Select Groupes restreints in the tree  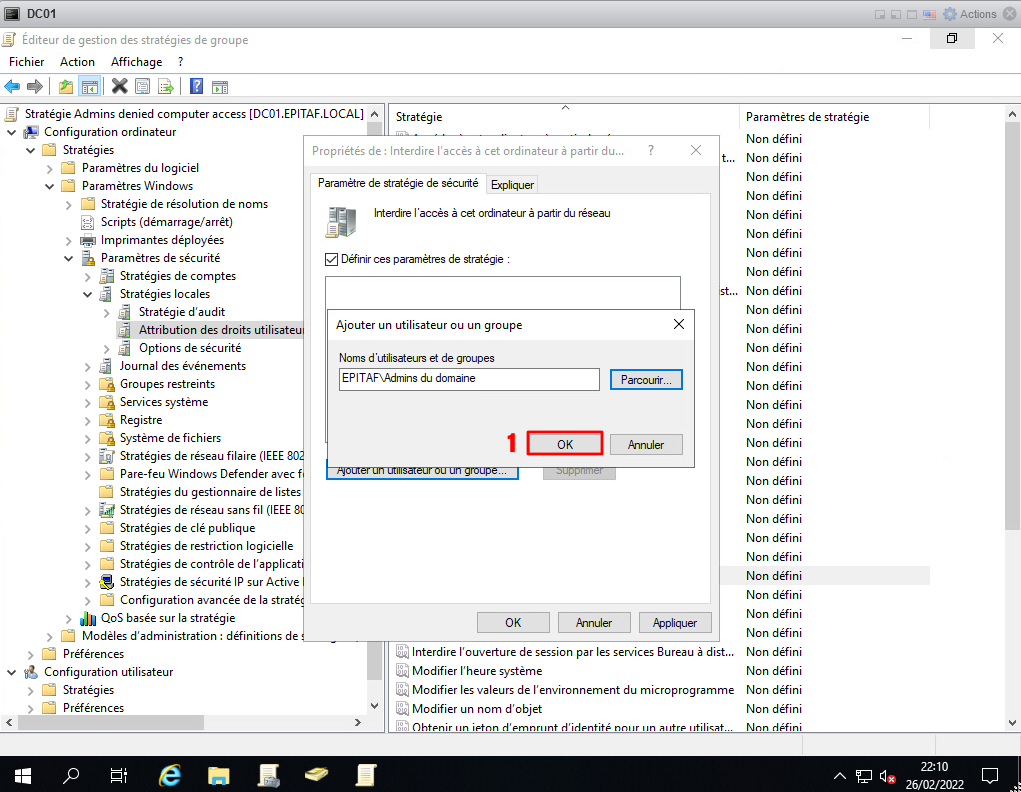click(x=167, y=384)
